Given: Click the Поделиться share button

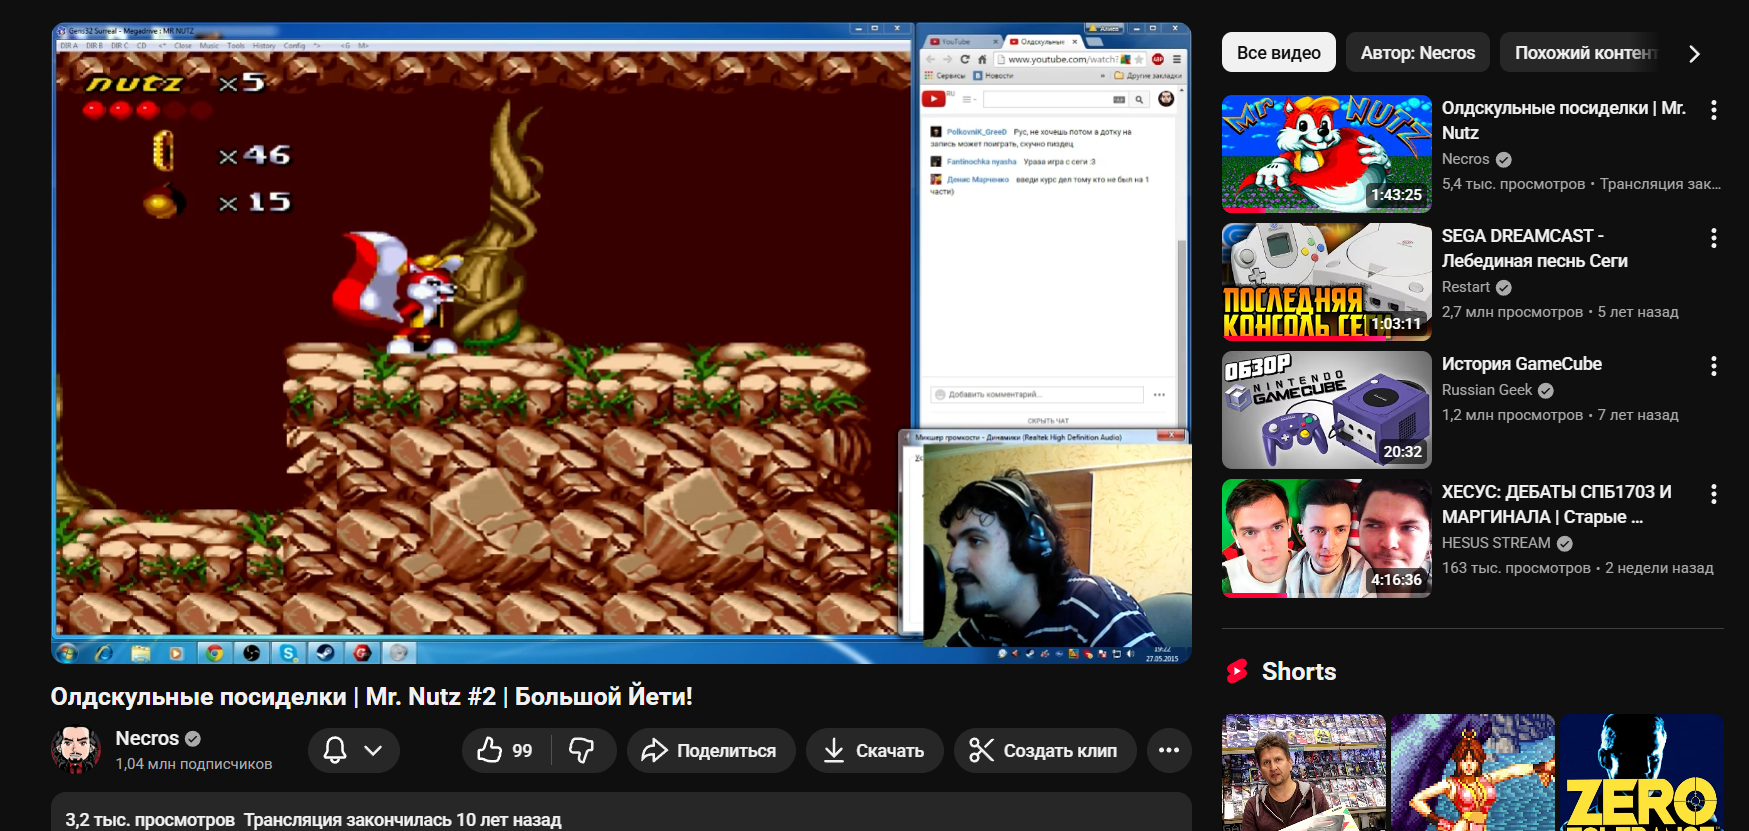Looking at the screenshot, I should (x=711, y=750).
